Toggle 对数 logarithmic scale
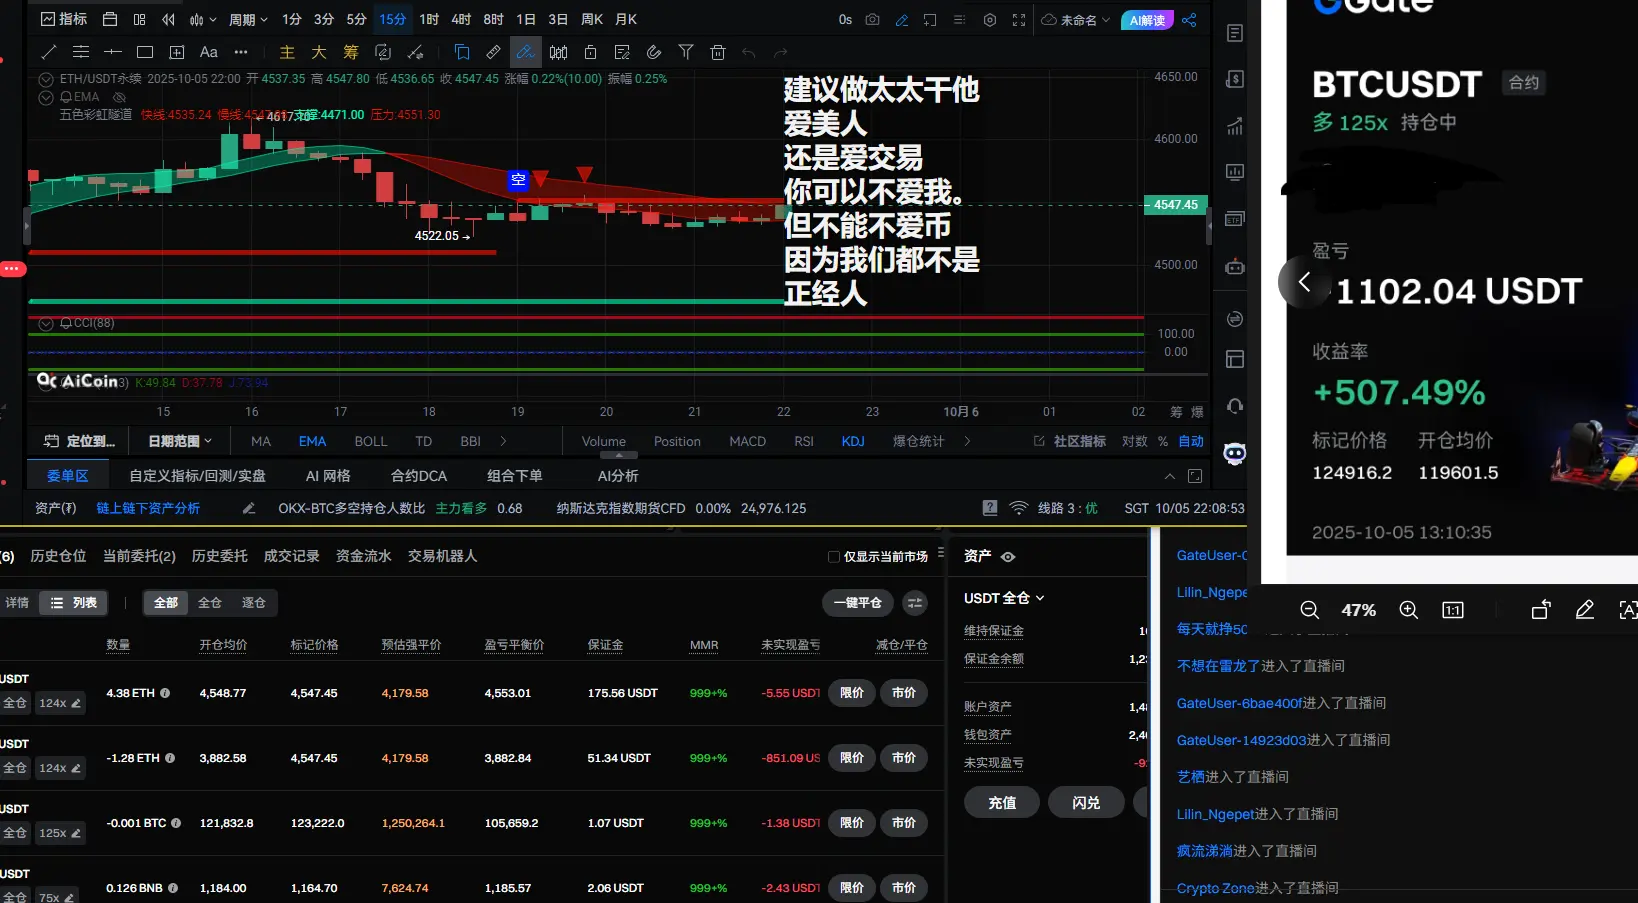The image size is (1638, 903). (x=1135, y=441)
